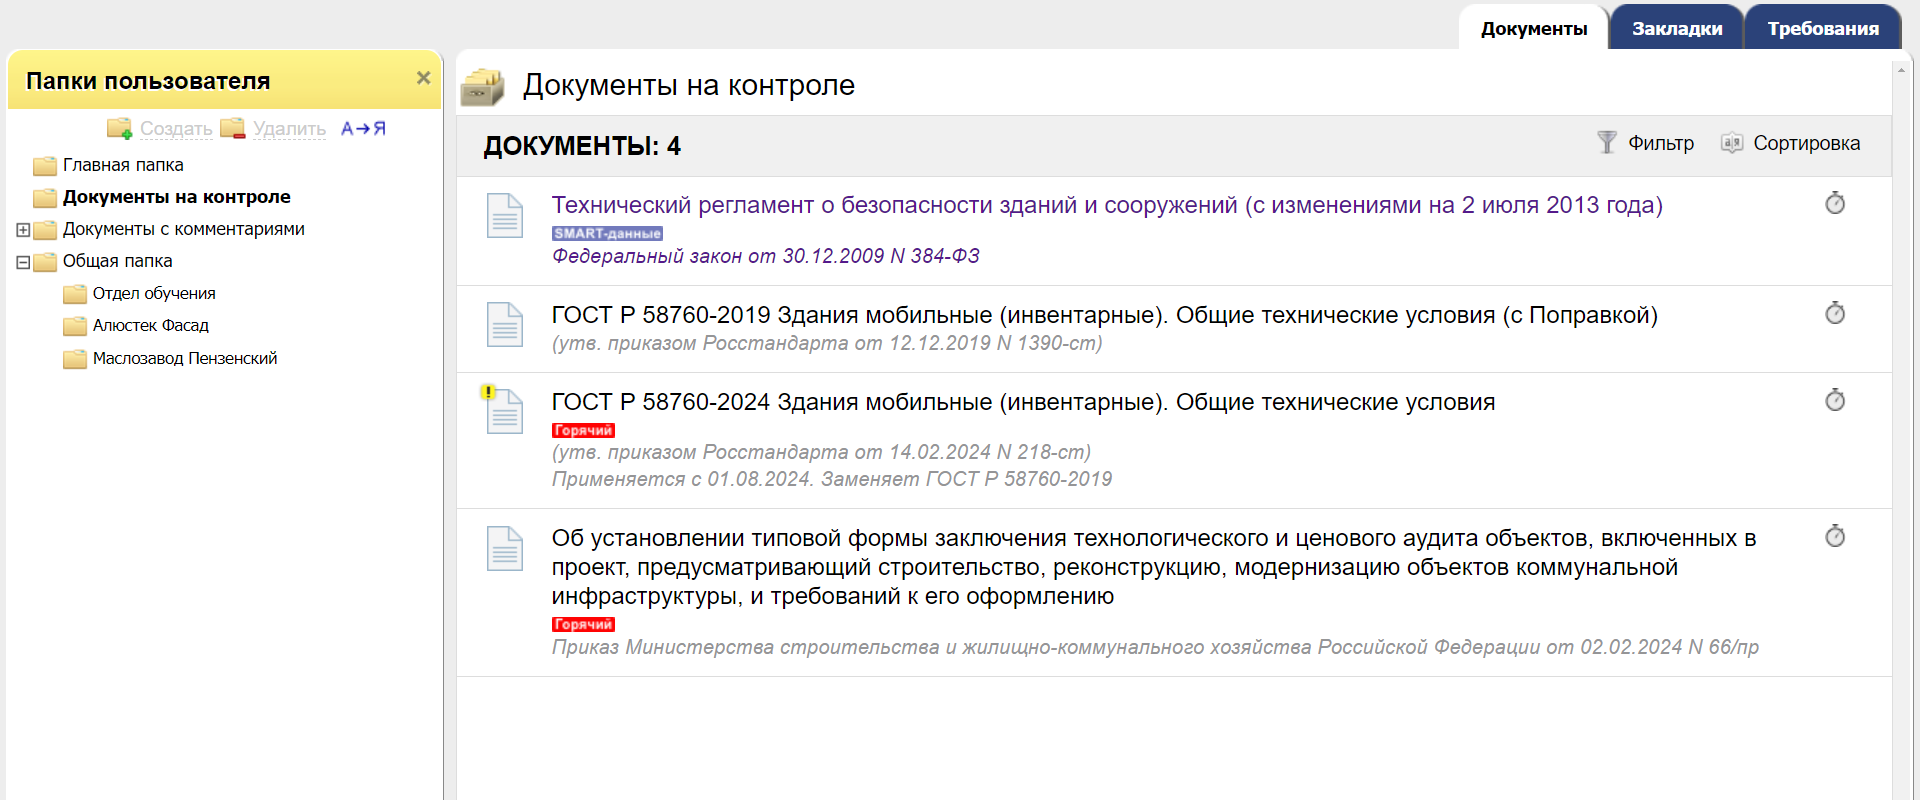The width and height of the screenshot is (1920, 800).
Task: Click the Документы на контроле folder icon
Action: click(x=45, y=198)
